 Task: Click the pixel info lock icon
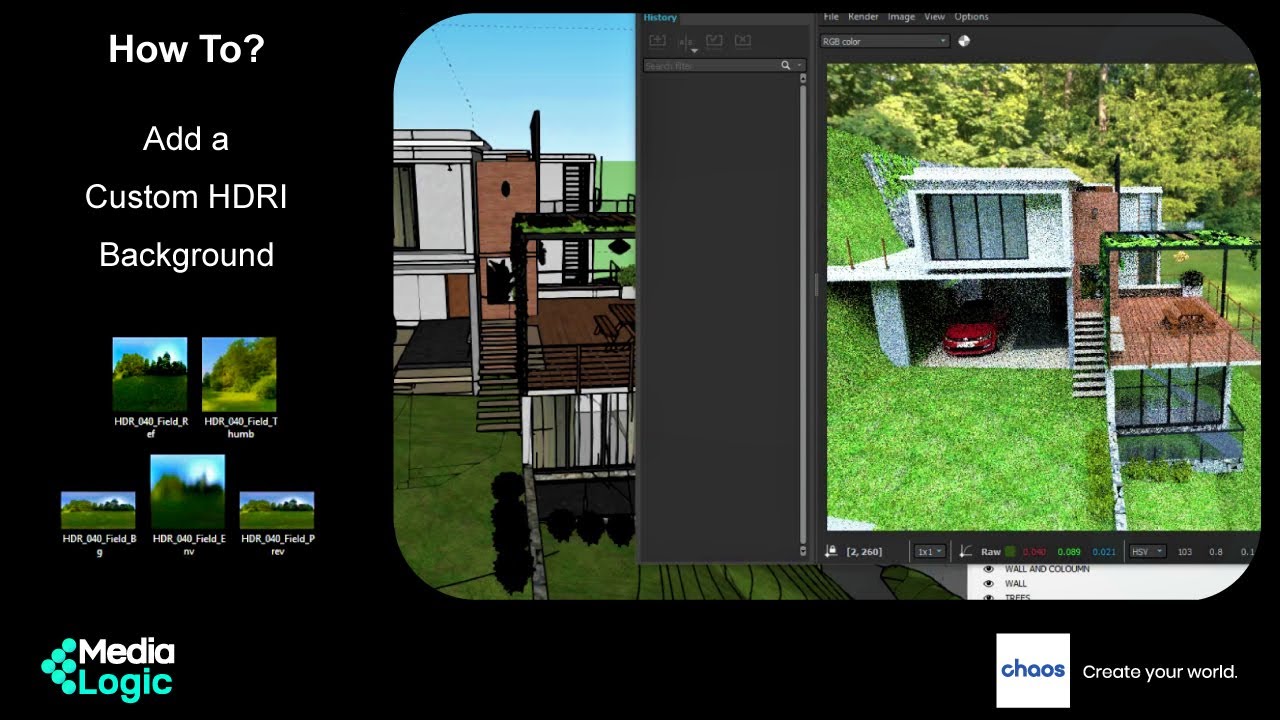[831, 551]
